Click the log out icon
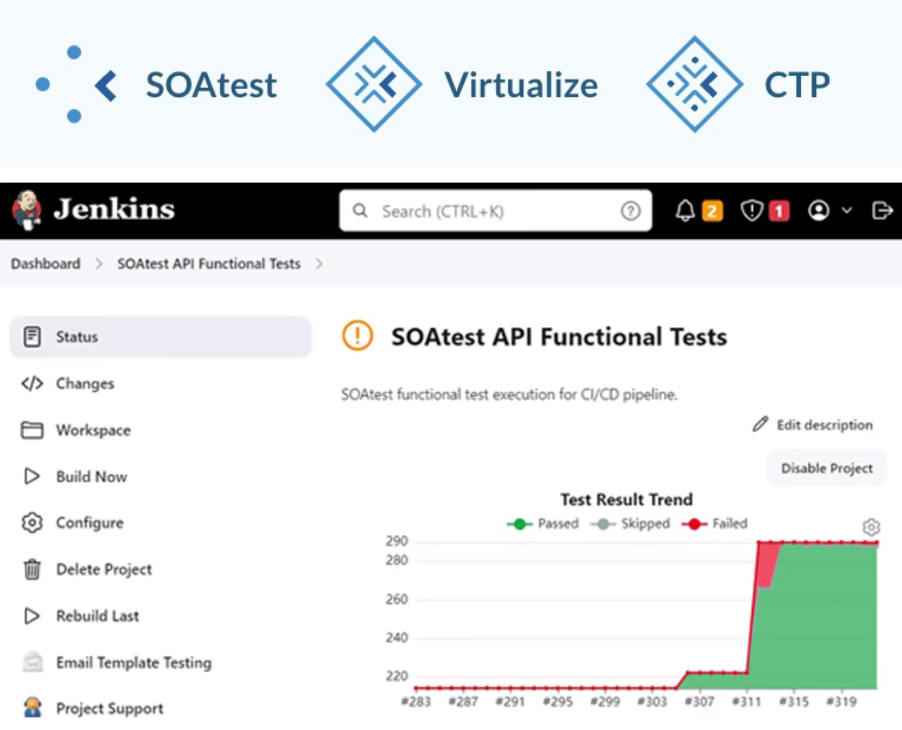The width and height of the screenshot is (902, 730). coord(882,211)
